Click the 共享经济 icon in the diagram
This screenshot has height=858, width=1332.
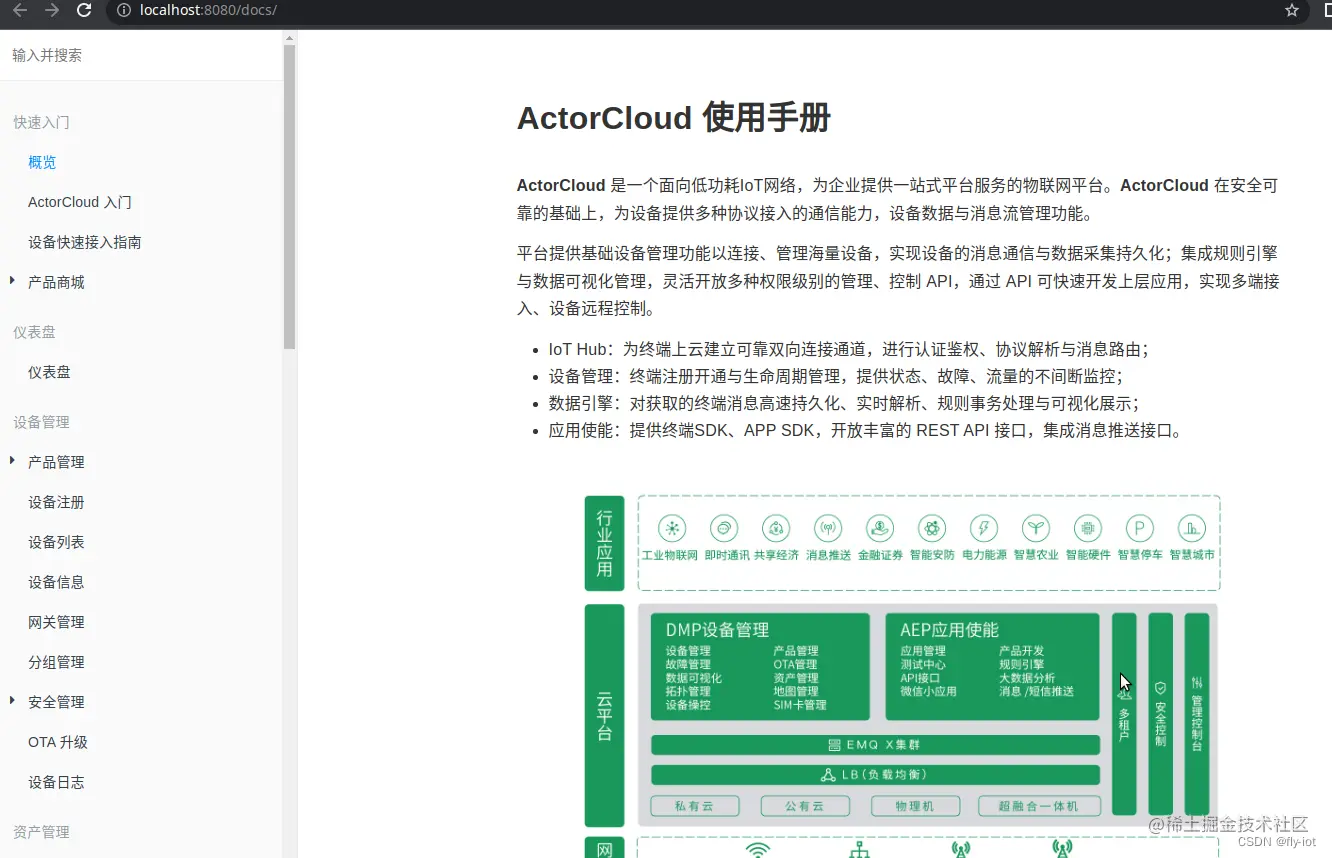point(775,528)
